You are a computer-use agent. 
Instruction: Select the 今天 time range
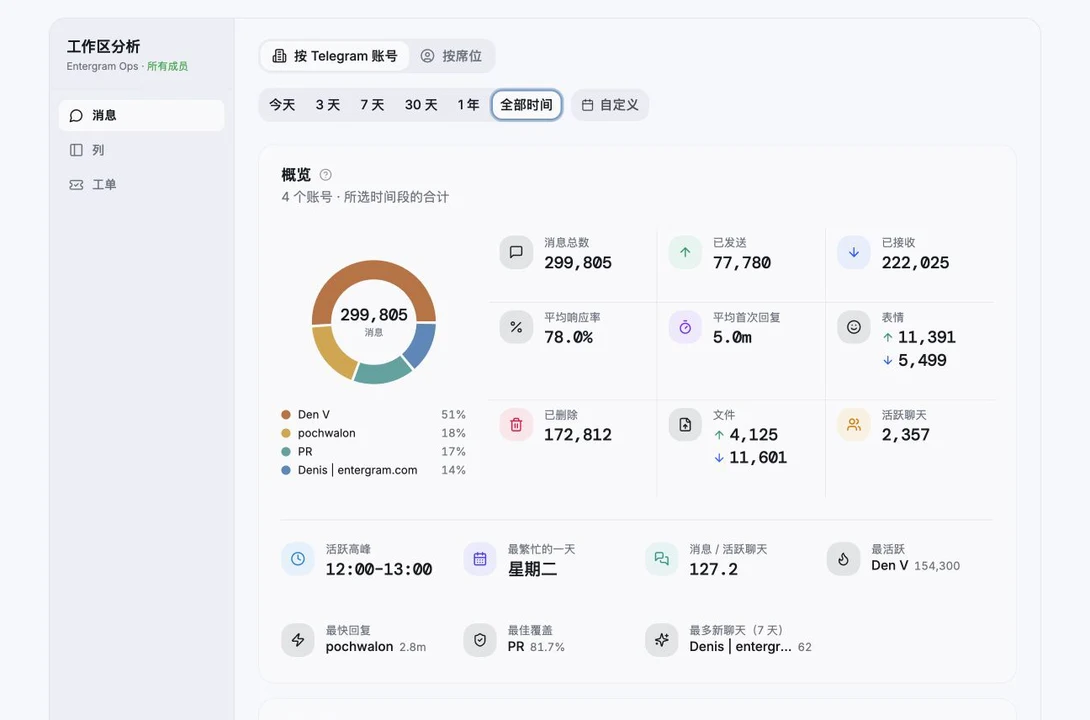point(282,105)
